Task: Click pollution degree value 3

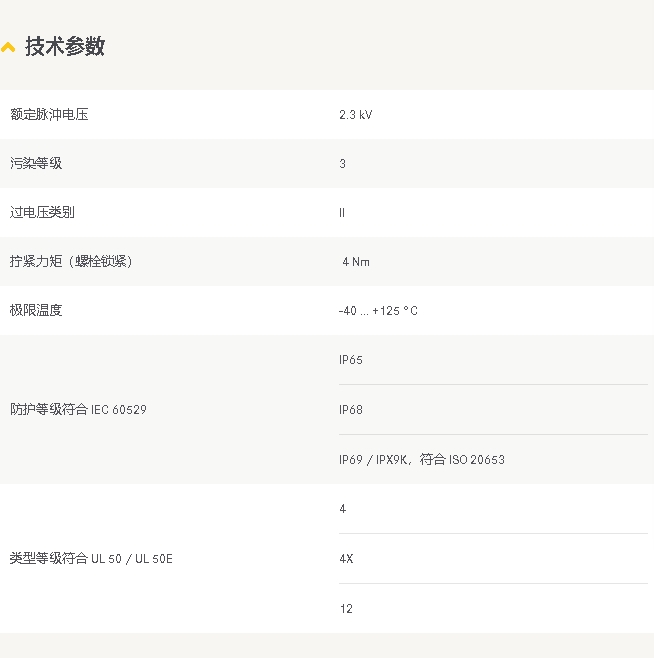Action: 343,164
